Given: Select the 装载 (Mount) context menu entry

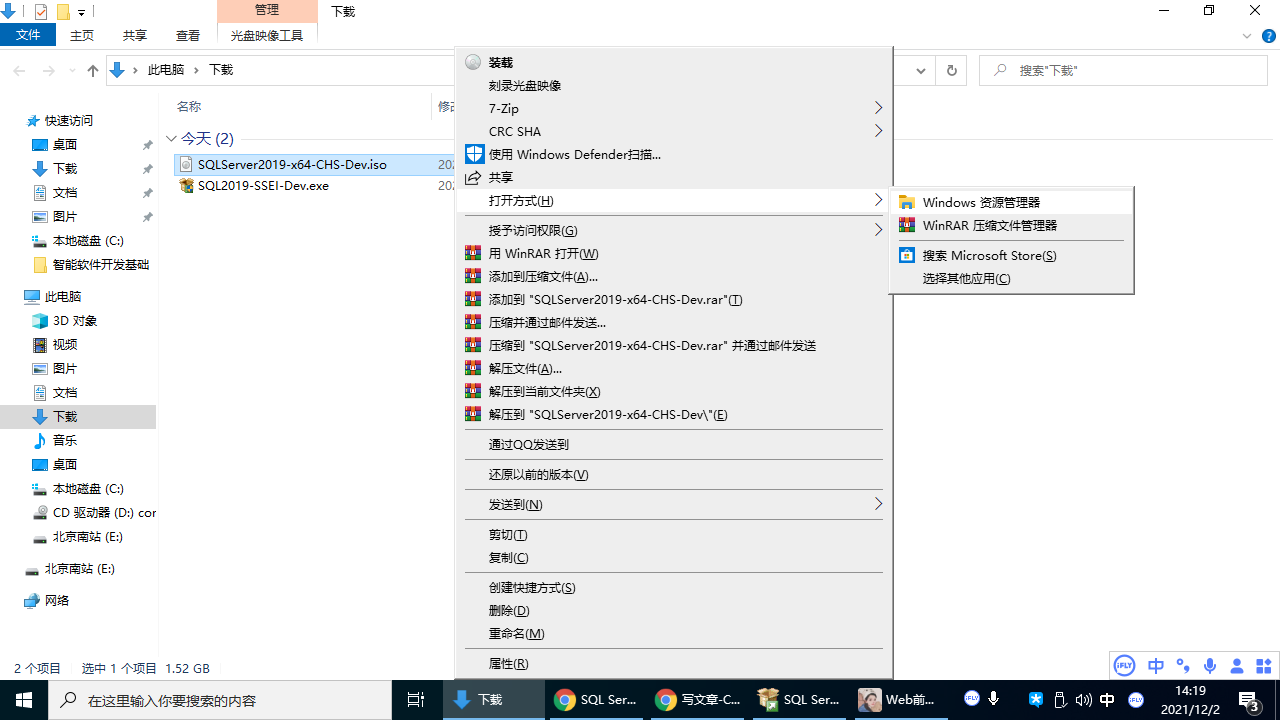Looking at the screenshot, I should tap(674, 62).
